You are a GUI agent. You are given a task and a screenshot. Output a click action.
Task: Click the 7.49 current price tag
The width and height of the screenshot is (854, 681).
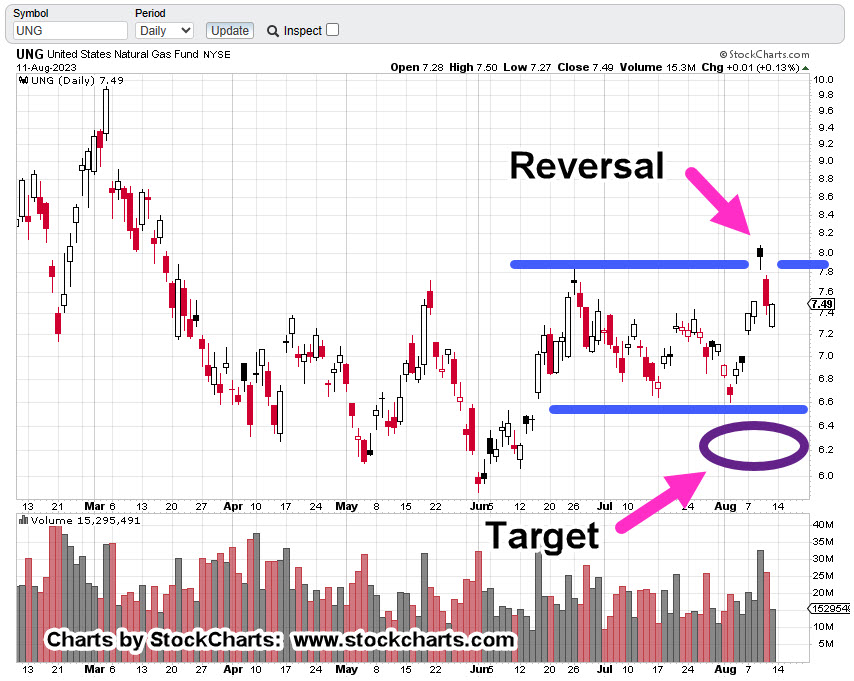[822, 304]
